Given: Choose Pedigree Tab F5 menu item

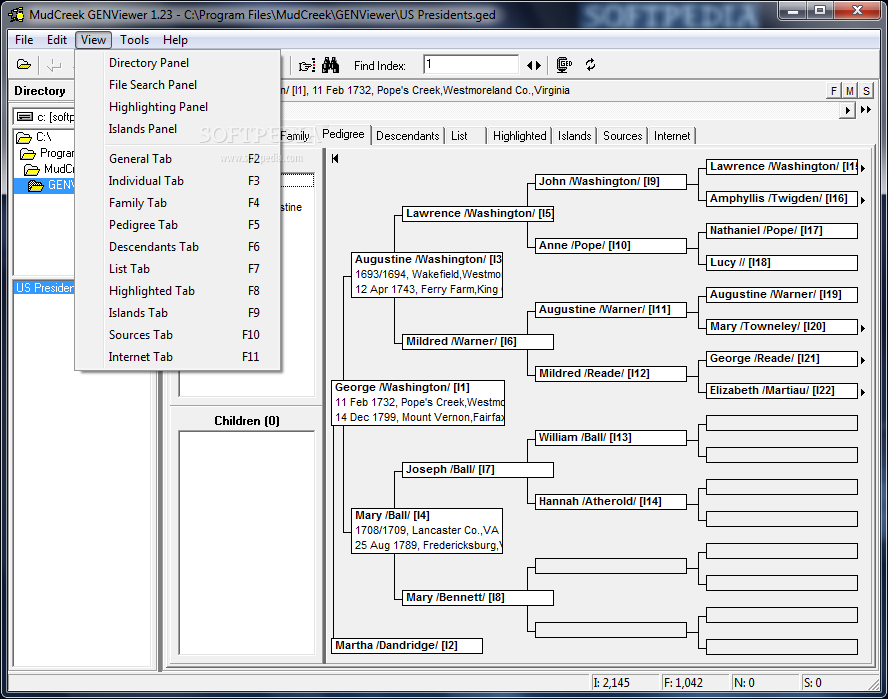Looking at the screenshot, I should tap(178, 225).
